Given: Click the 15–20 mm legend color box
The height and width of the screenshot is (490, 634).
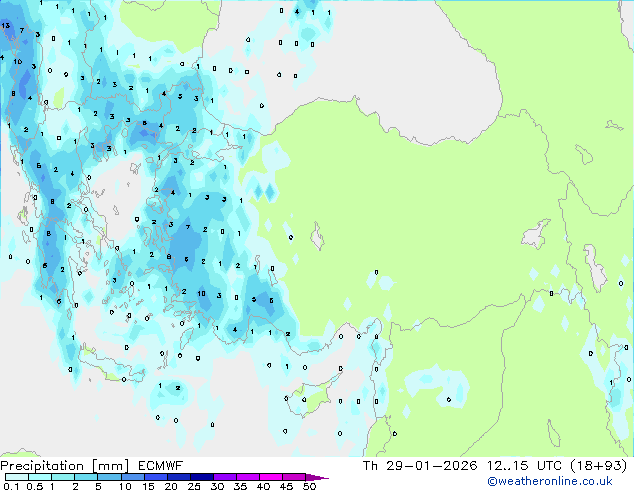Looking at the screenshot, I should (x=155, y=477).
